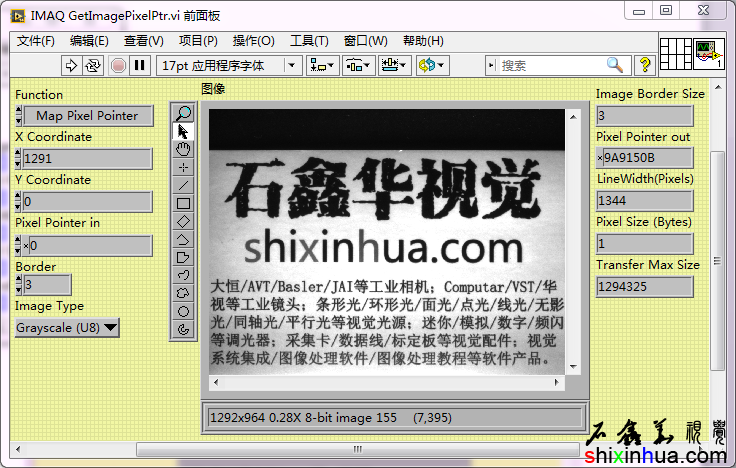Select the Line tool
Viewport: 736px width, 468px height.
[x=183, y=185]
